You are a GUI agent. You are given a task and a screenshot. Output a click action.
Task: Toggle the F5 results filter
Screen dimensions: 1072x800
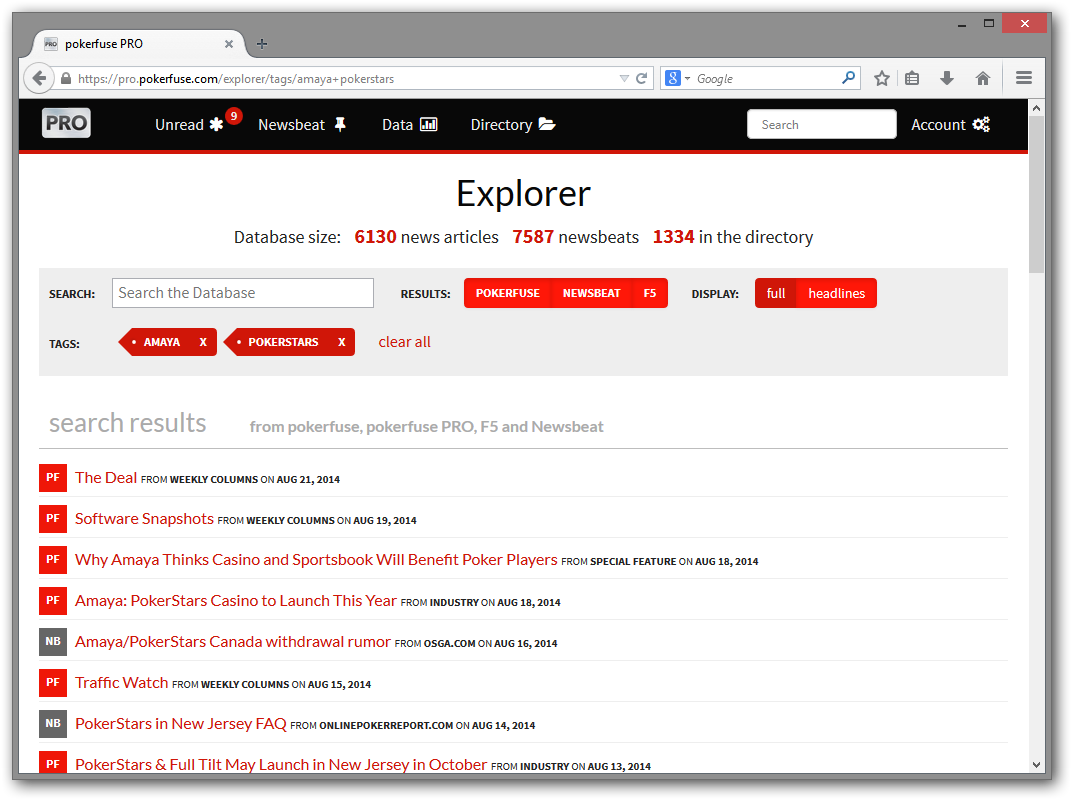(x=649, y=293)
